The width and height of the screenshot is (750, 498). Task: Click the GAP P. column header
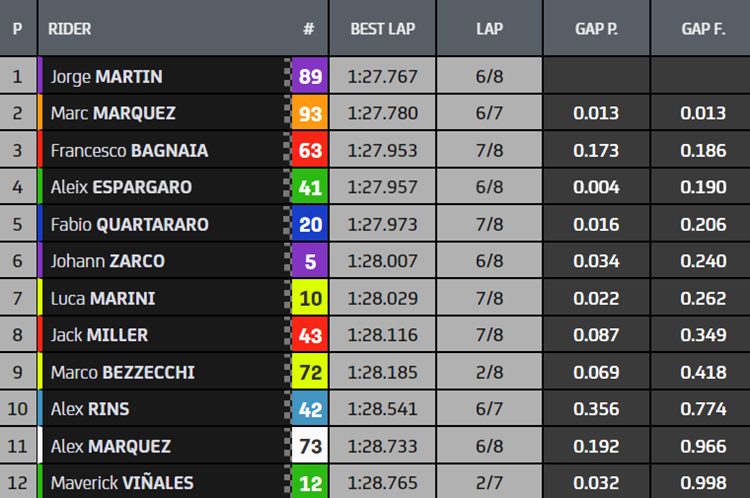(x=596, y=28)
